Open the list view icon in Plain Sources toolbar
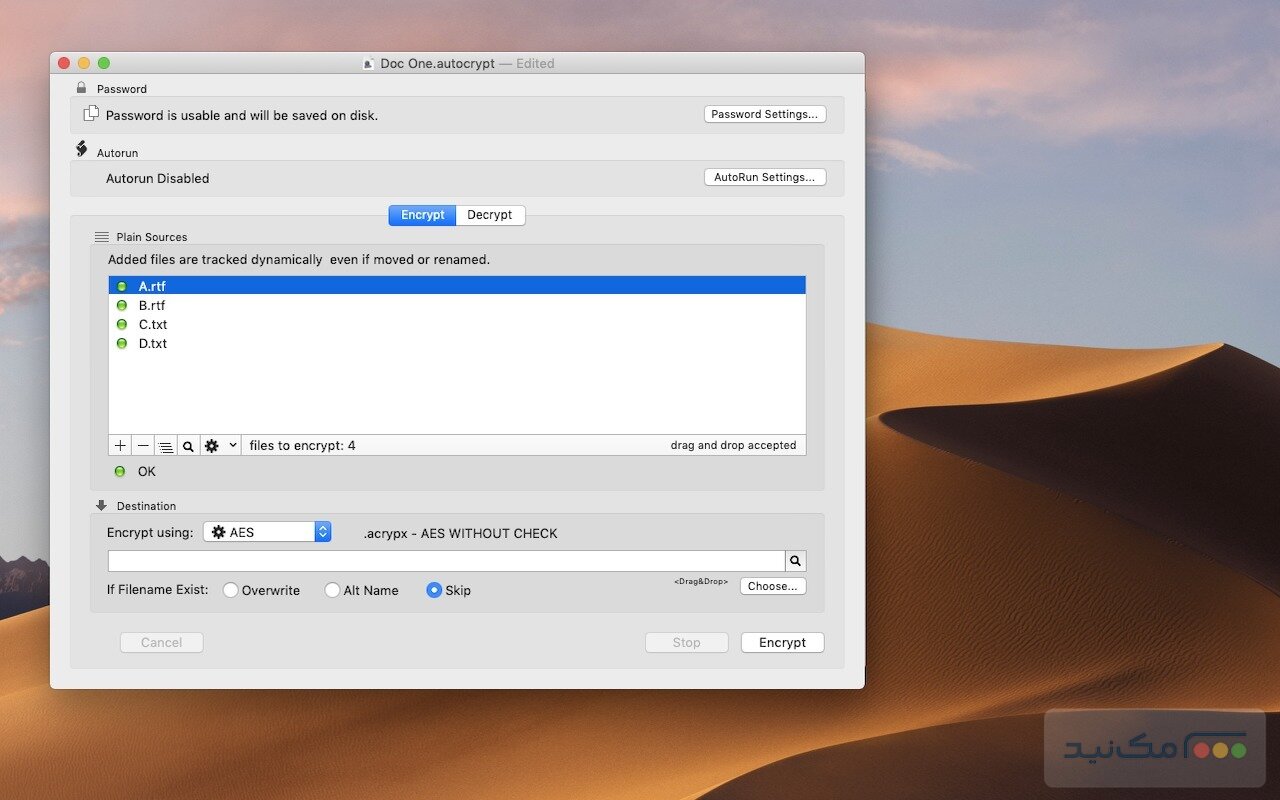1280x800 pixels. pyautogui.click(x=165, y=445)
